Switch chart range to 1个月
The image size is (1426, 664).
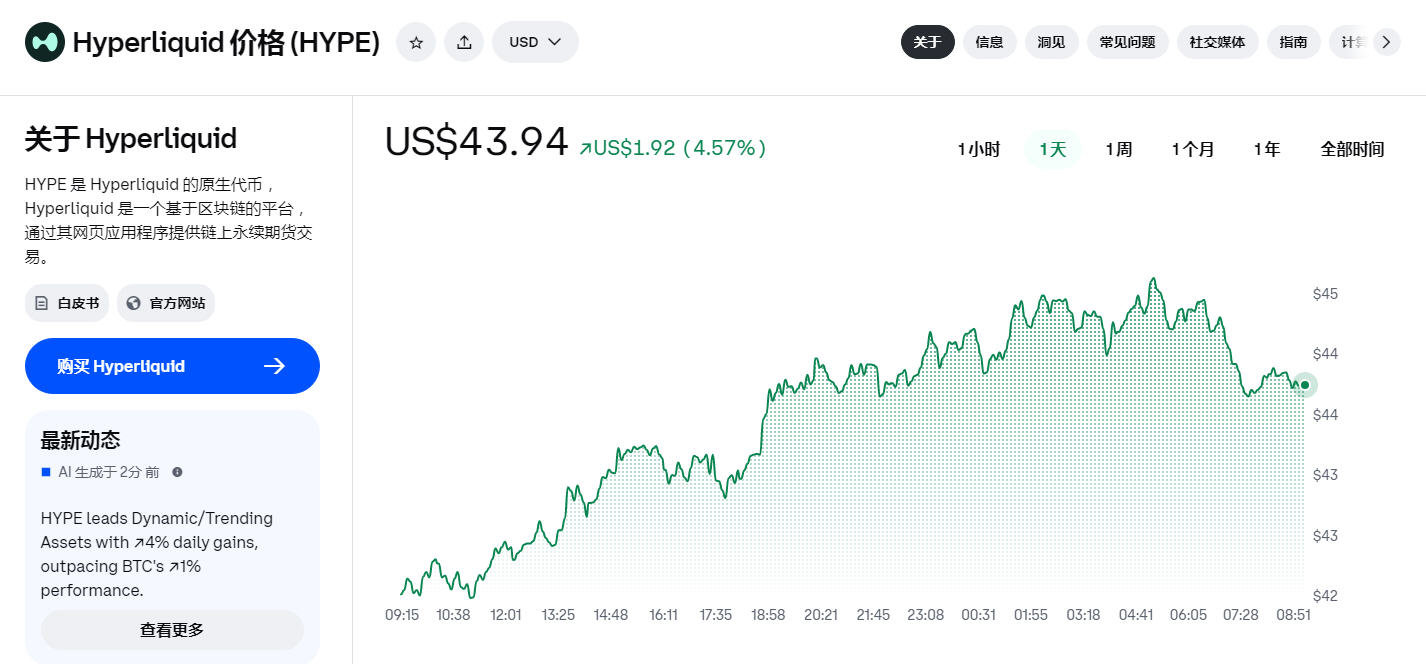coord(1193,149)
